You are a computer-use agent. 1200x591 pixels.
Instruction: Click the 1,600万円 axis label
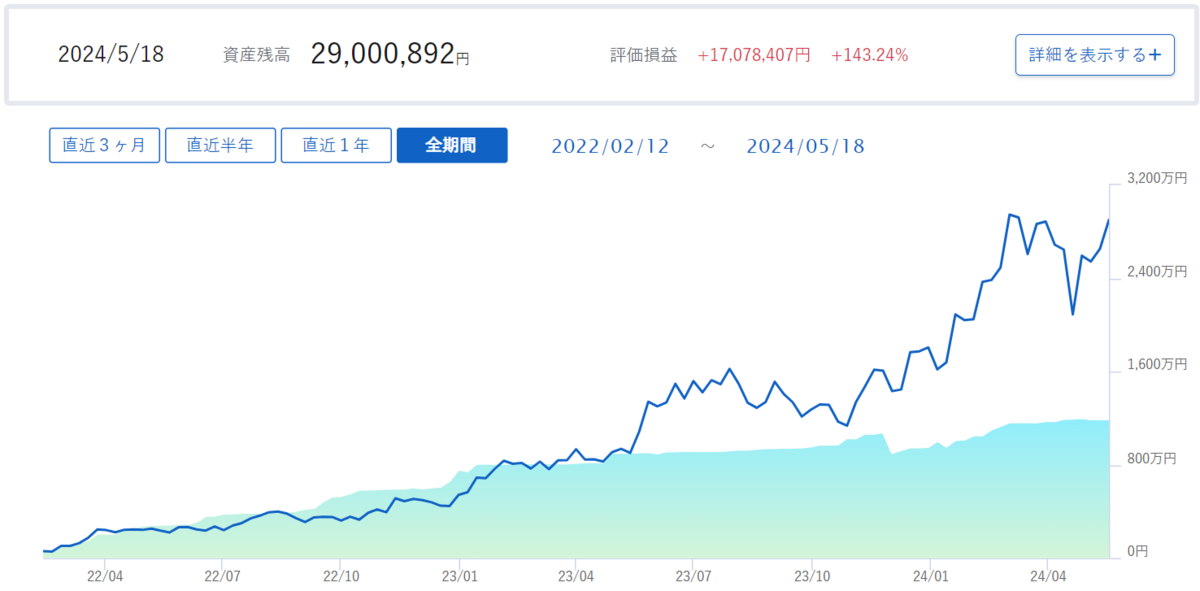pos(1157,365)
